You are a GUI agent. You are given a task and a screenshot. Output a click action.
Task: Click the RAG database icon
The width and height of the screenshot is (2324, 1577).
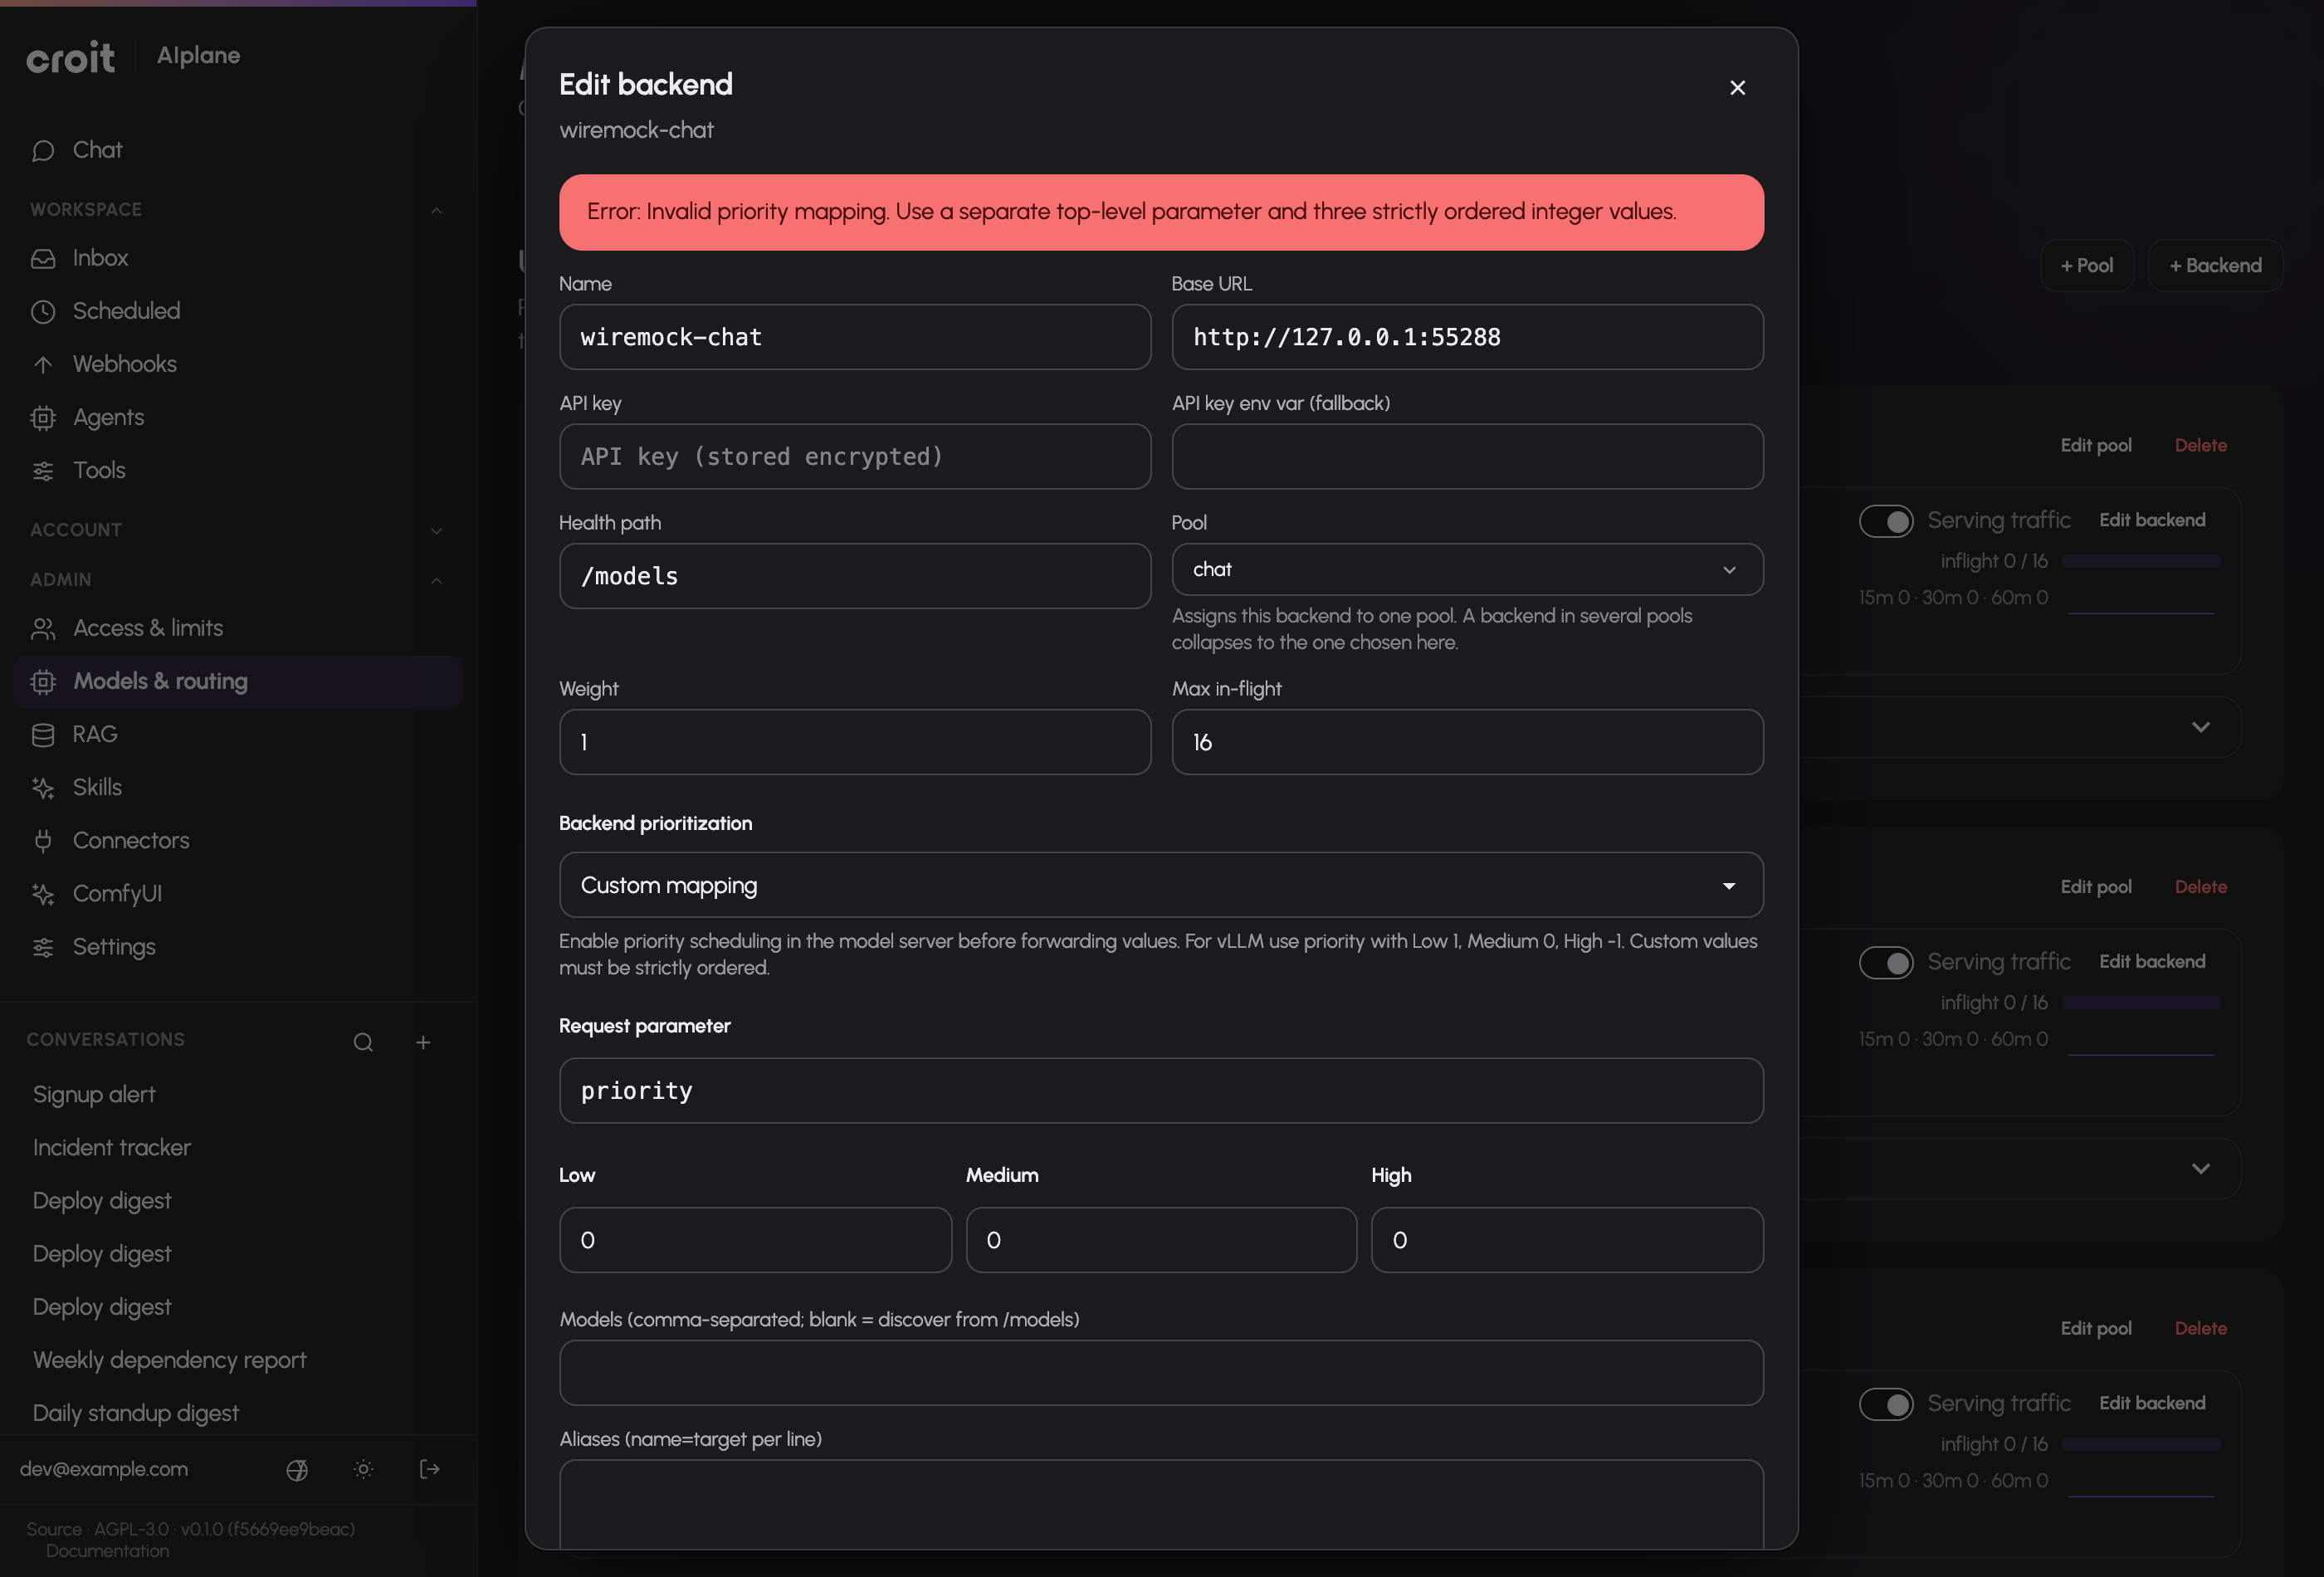42,734
